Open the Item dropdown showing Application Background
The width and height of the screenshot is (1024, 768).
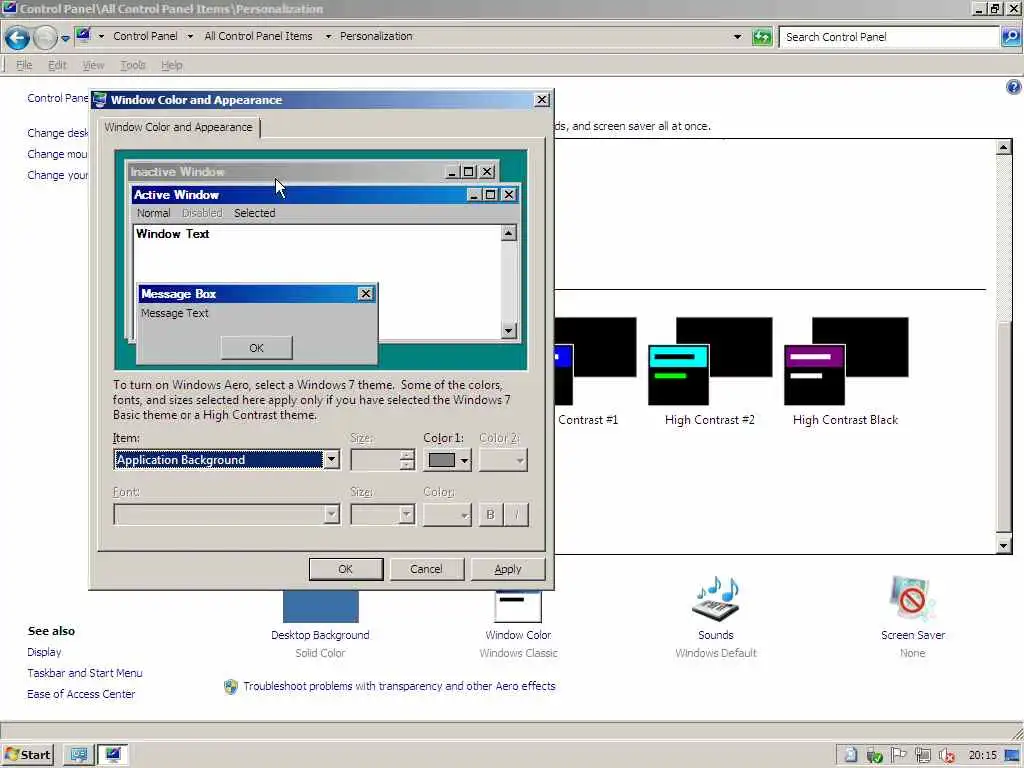[332, 460]
